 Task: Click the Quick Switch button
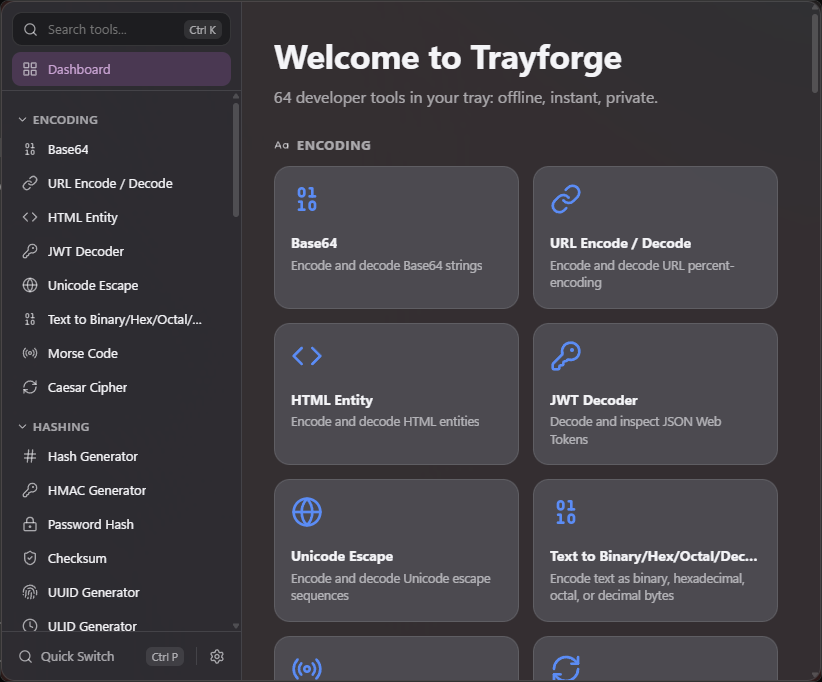coord(101,656)
